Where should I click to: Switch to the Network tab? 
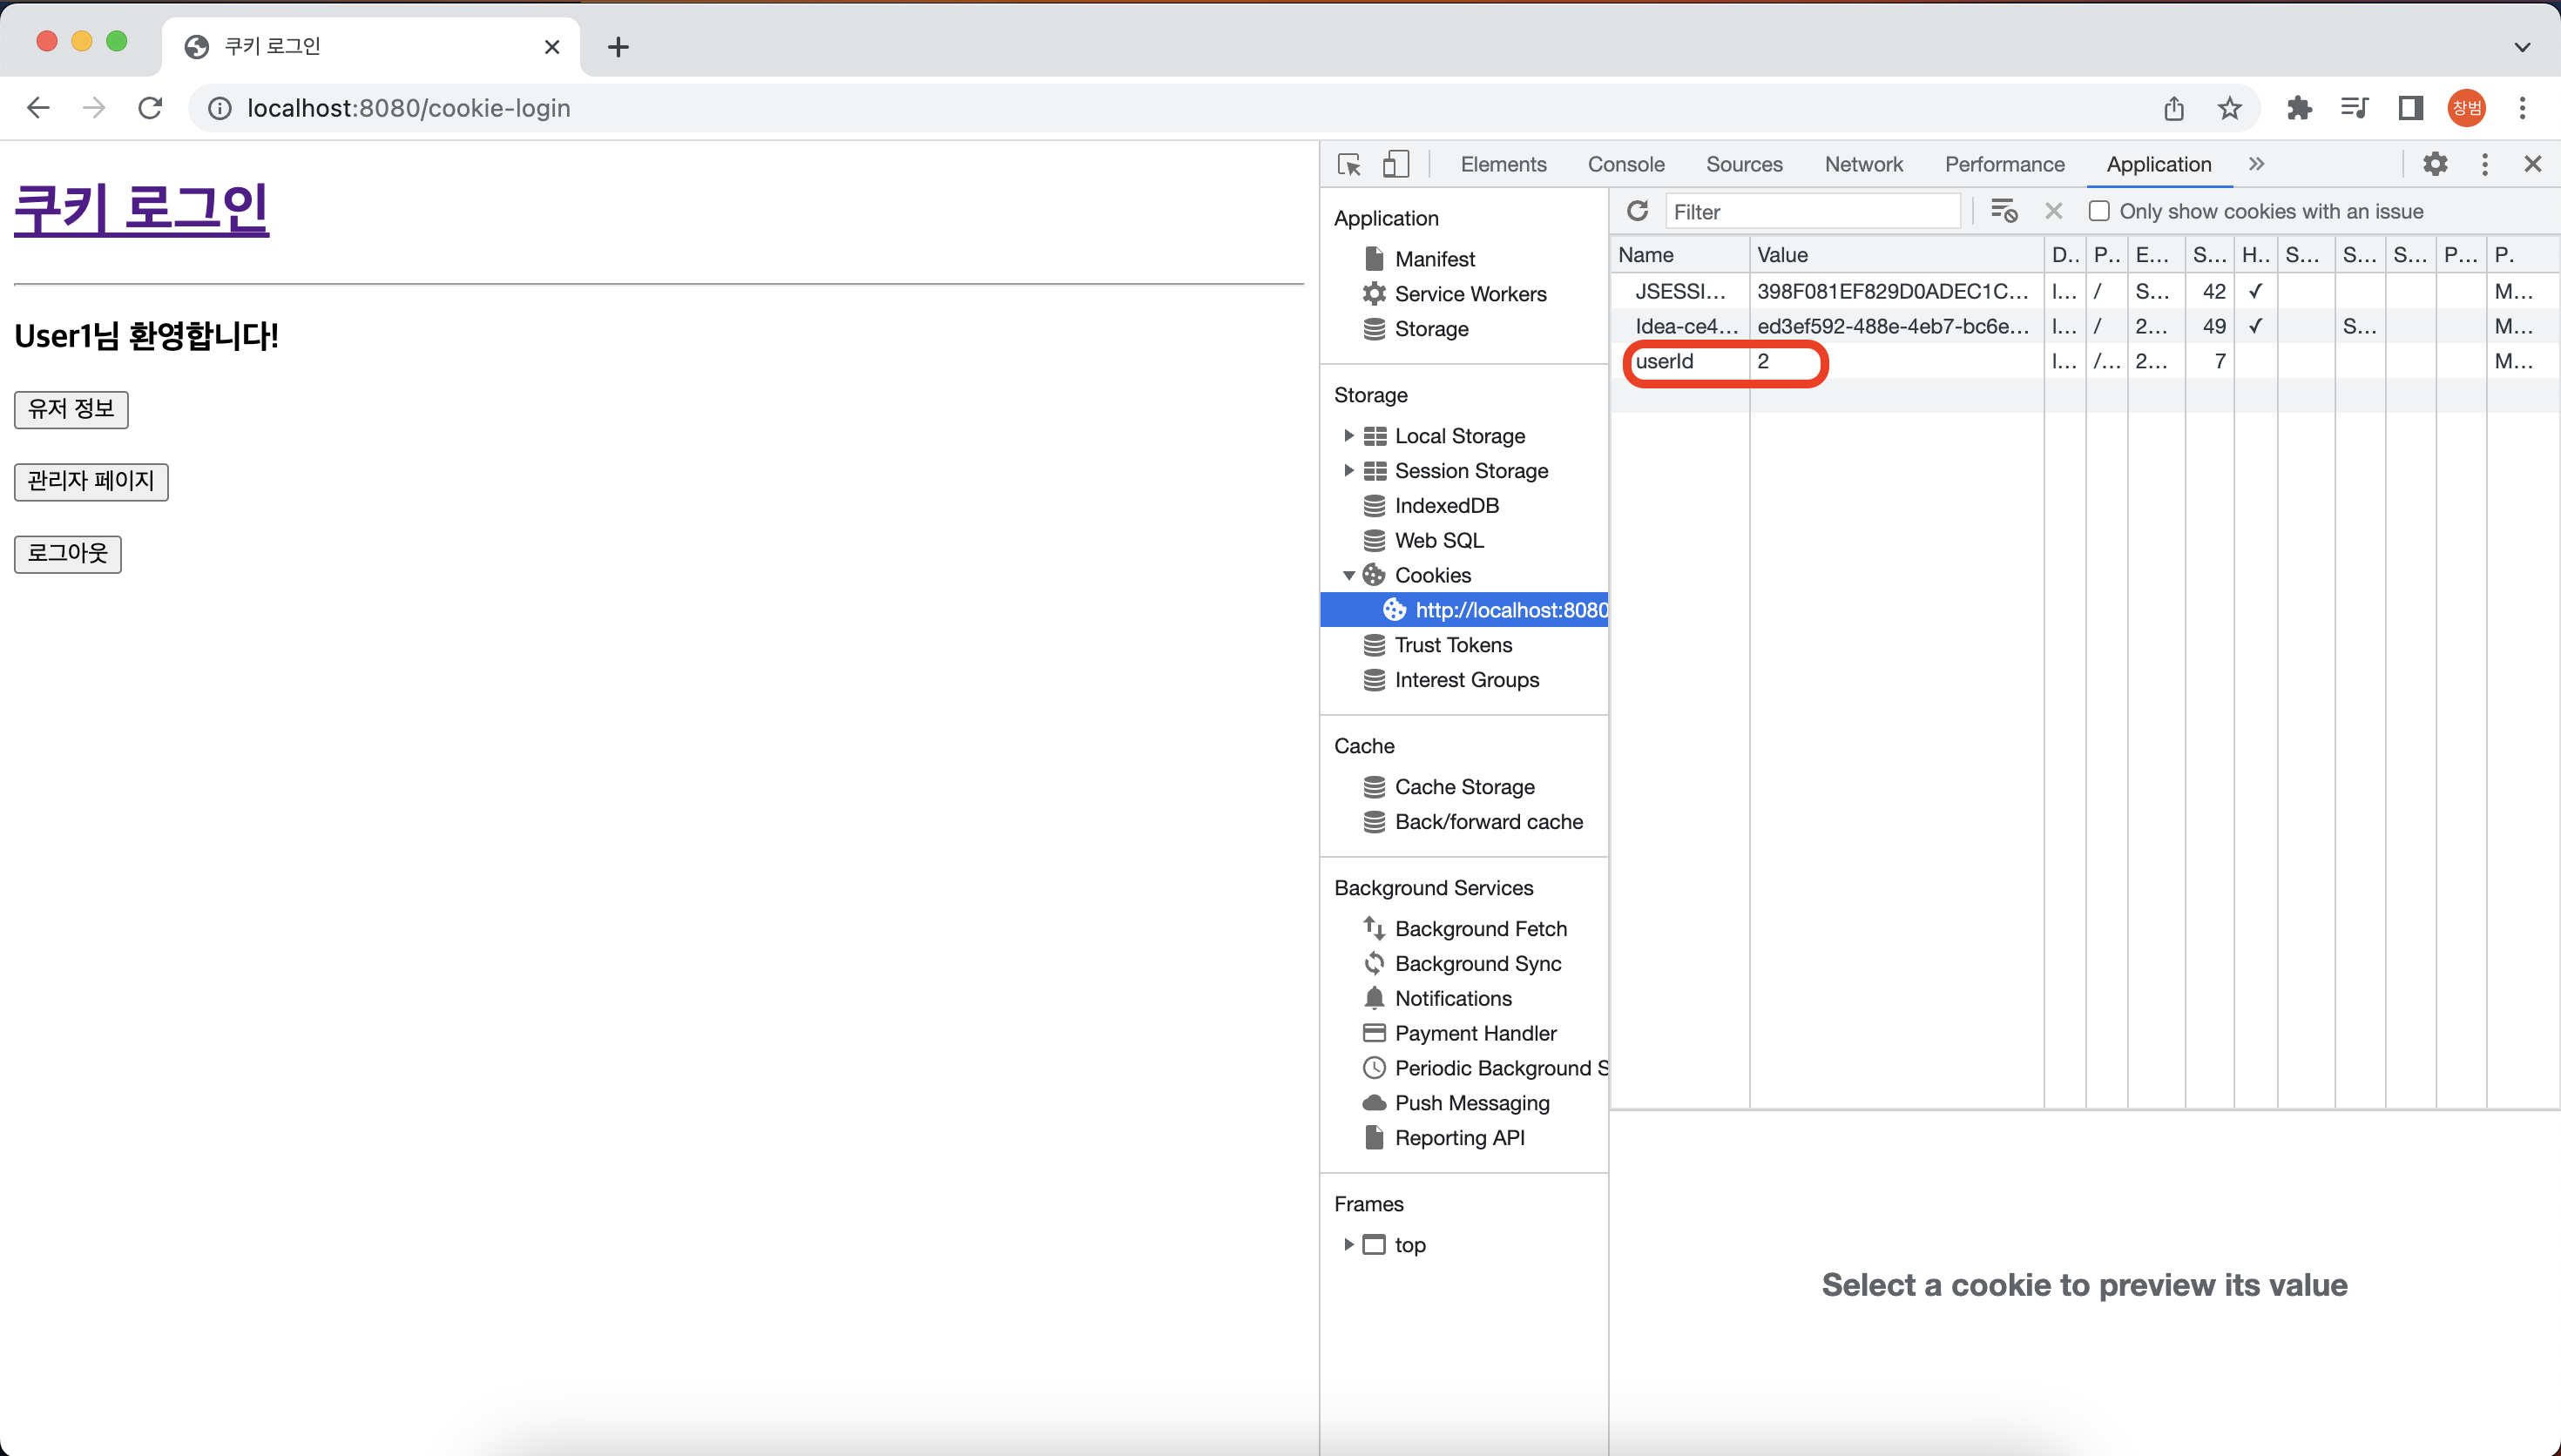tap(1863, 164)
